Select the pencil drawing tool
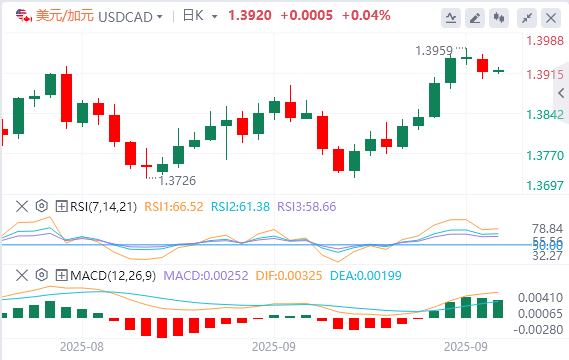569x360 pixels. 475,18
